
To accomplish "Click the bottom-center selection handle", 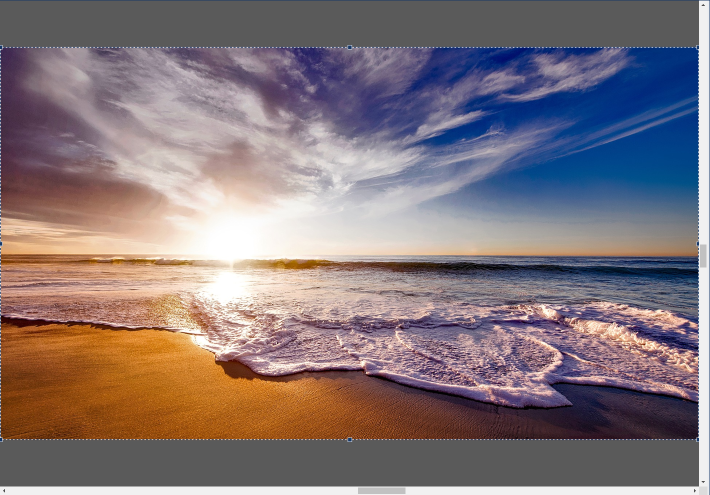I will (349, 439).
